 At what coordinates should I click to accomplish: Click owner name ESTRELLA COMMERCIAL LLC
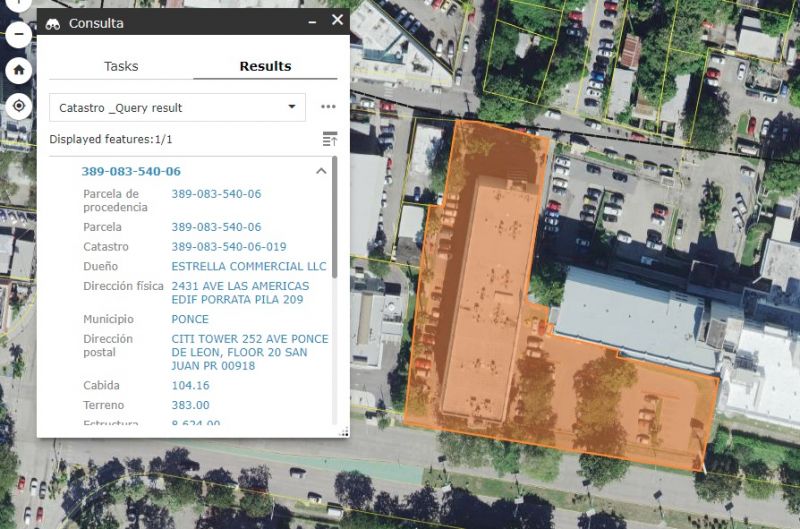point(249,266)
